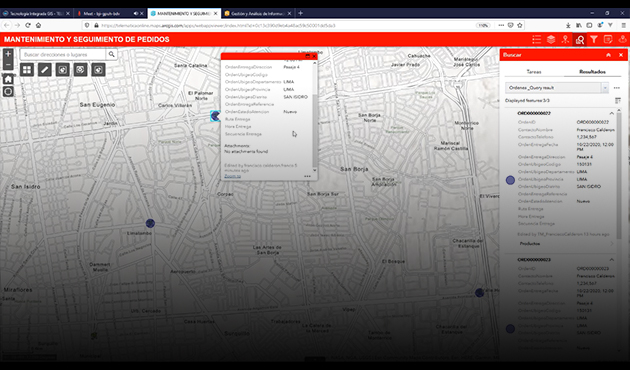This screenshot has height=370, width=630.
Task: Open the layer list stack icon
Action: pos(551,39)
